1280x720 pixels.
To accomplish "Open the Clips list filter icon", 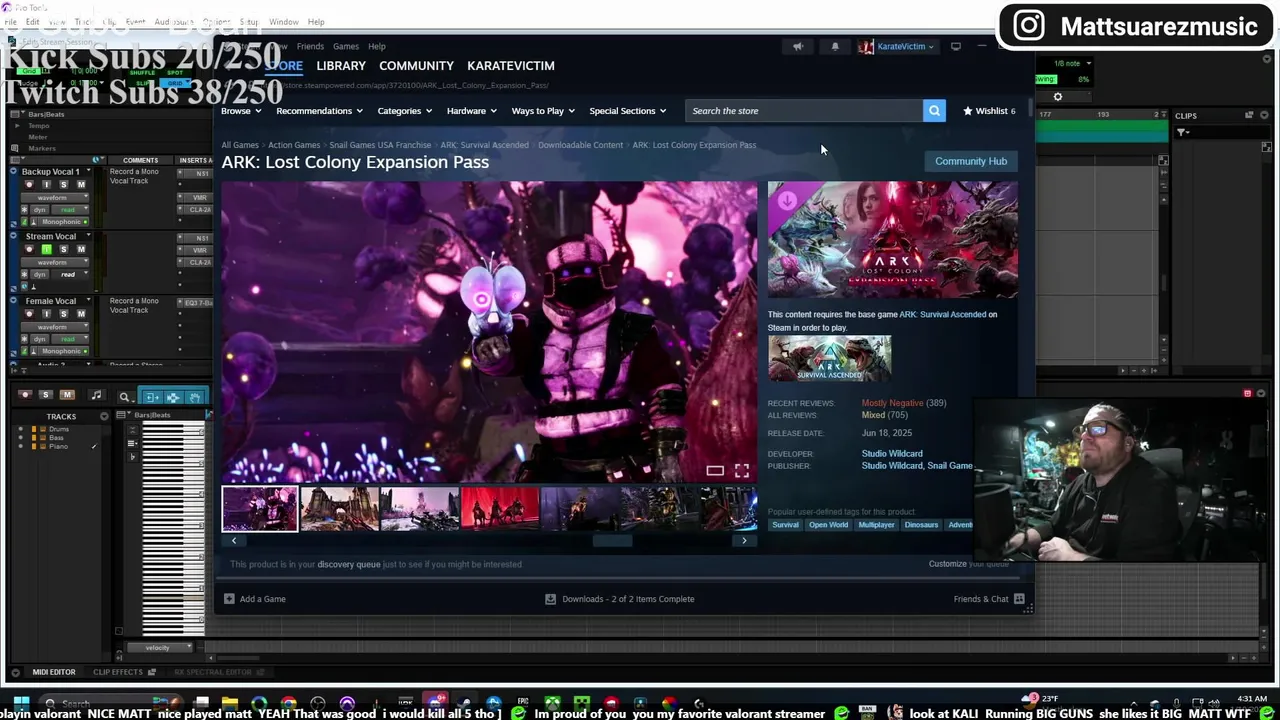I will [x=1182, y=133].
